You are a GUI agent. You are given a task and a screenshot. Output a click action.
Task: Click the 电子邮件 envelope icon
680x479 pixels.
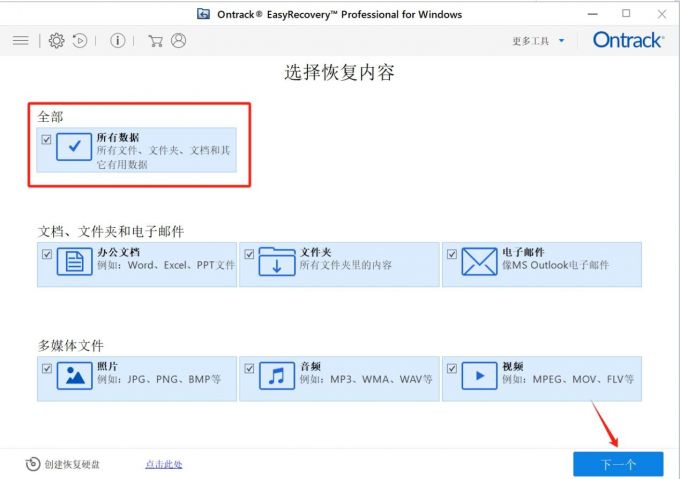pyautogui.click(x=479, y=261)
